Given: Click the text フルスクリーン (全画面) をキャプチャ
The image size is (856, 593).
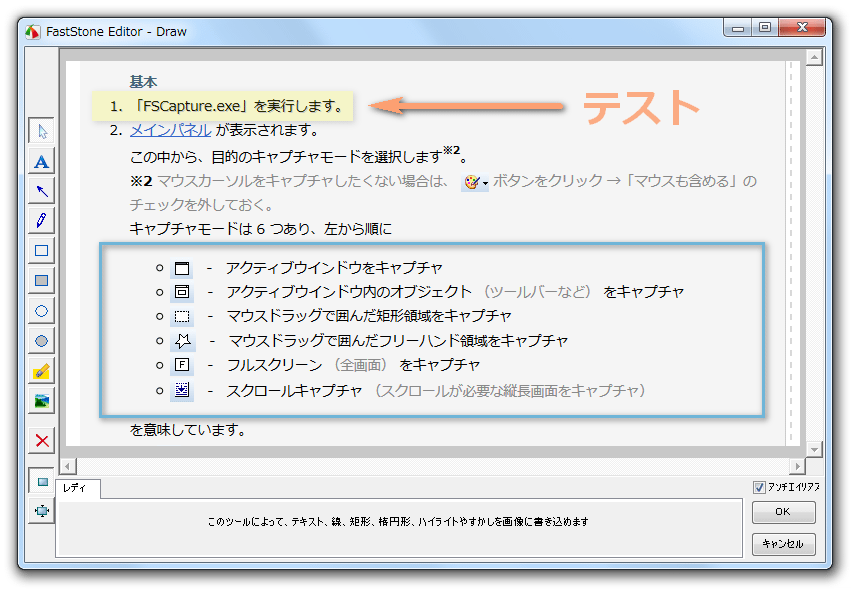Looking at the screenshot, I should click(x=353, y=365).
